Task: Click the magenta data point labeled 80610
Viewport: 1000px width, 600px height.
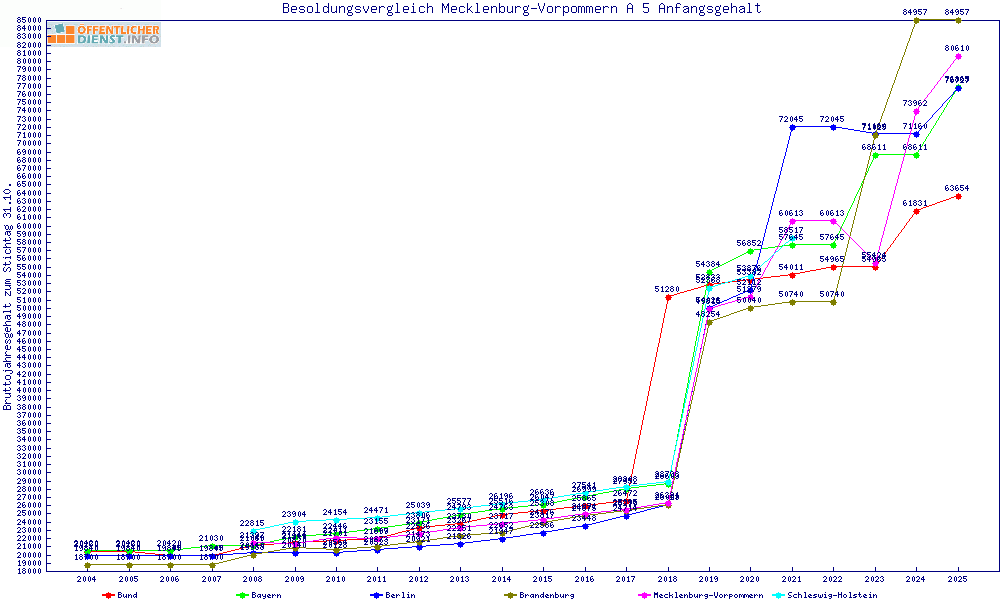Action: (958, 56)
